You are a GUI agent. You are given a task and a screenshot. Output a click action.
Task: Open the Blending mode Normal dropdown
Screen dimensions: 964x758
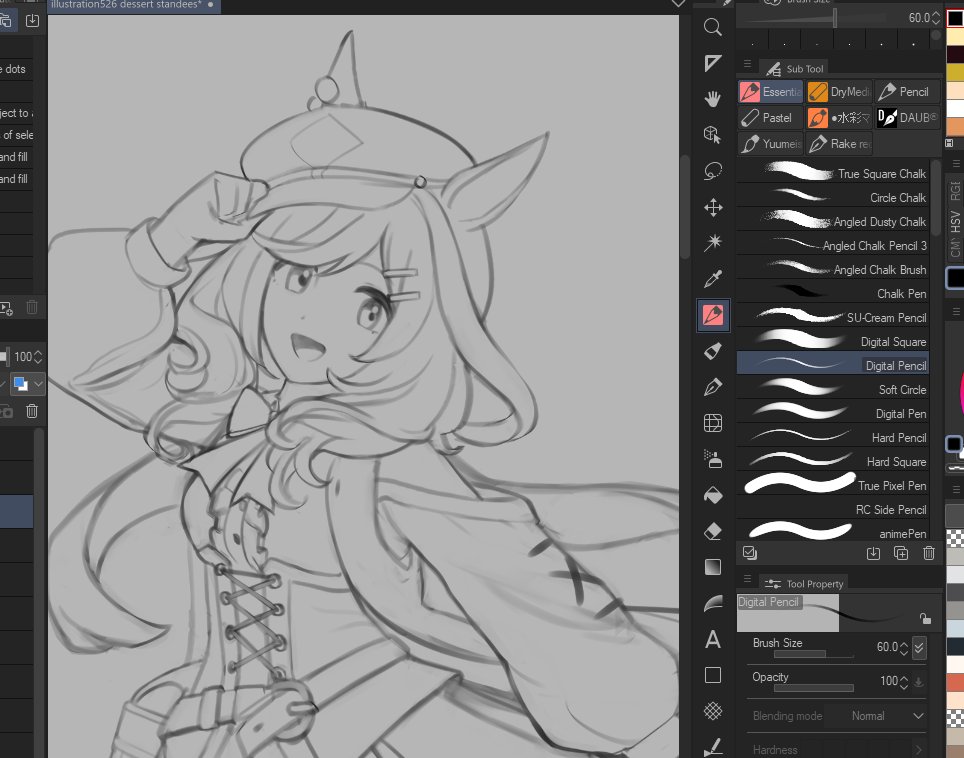point(887,716)
